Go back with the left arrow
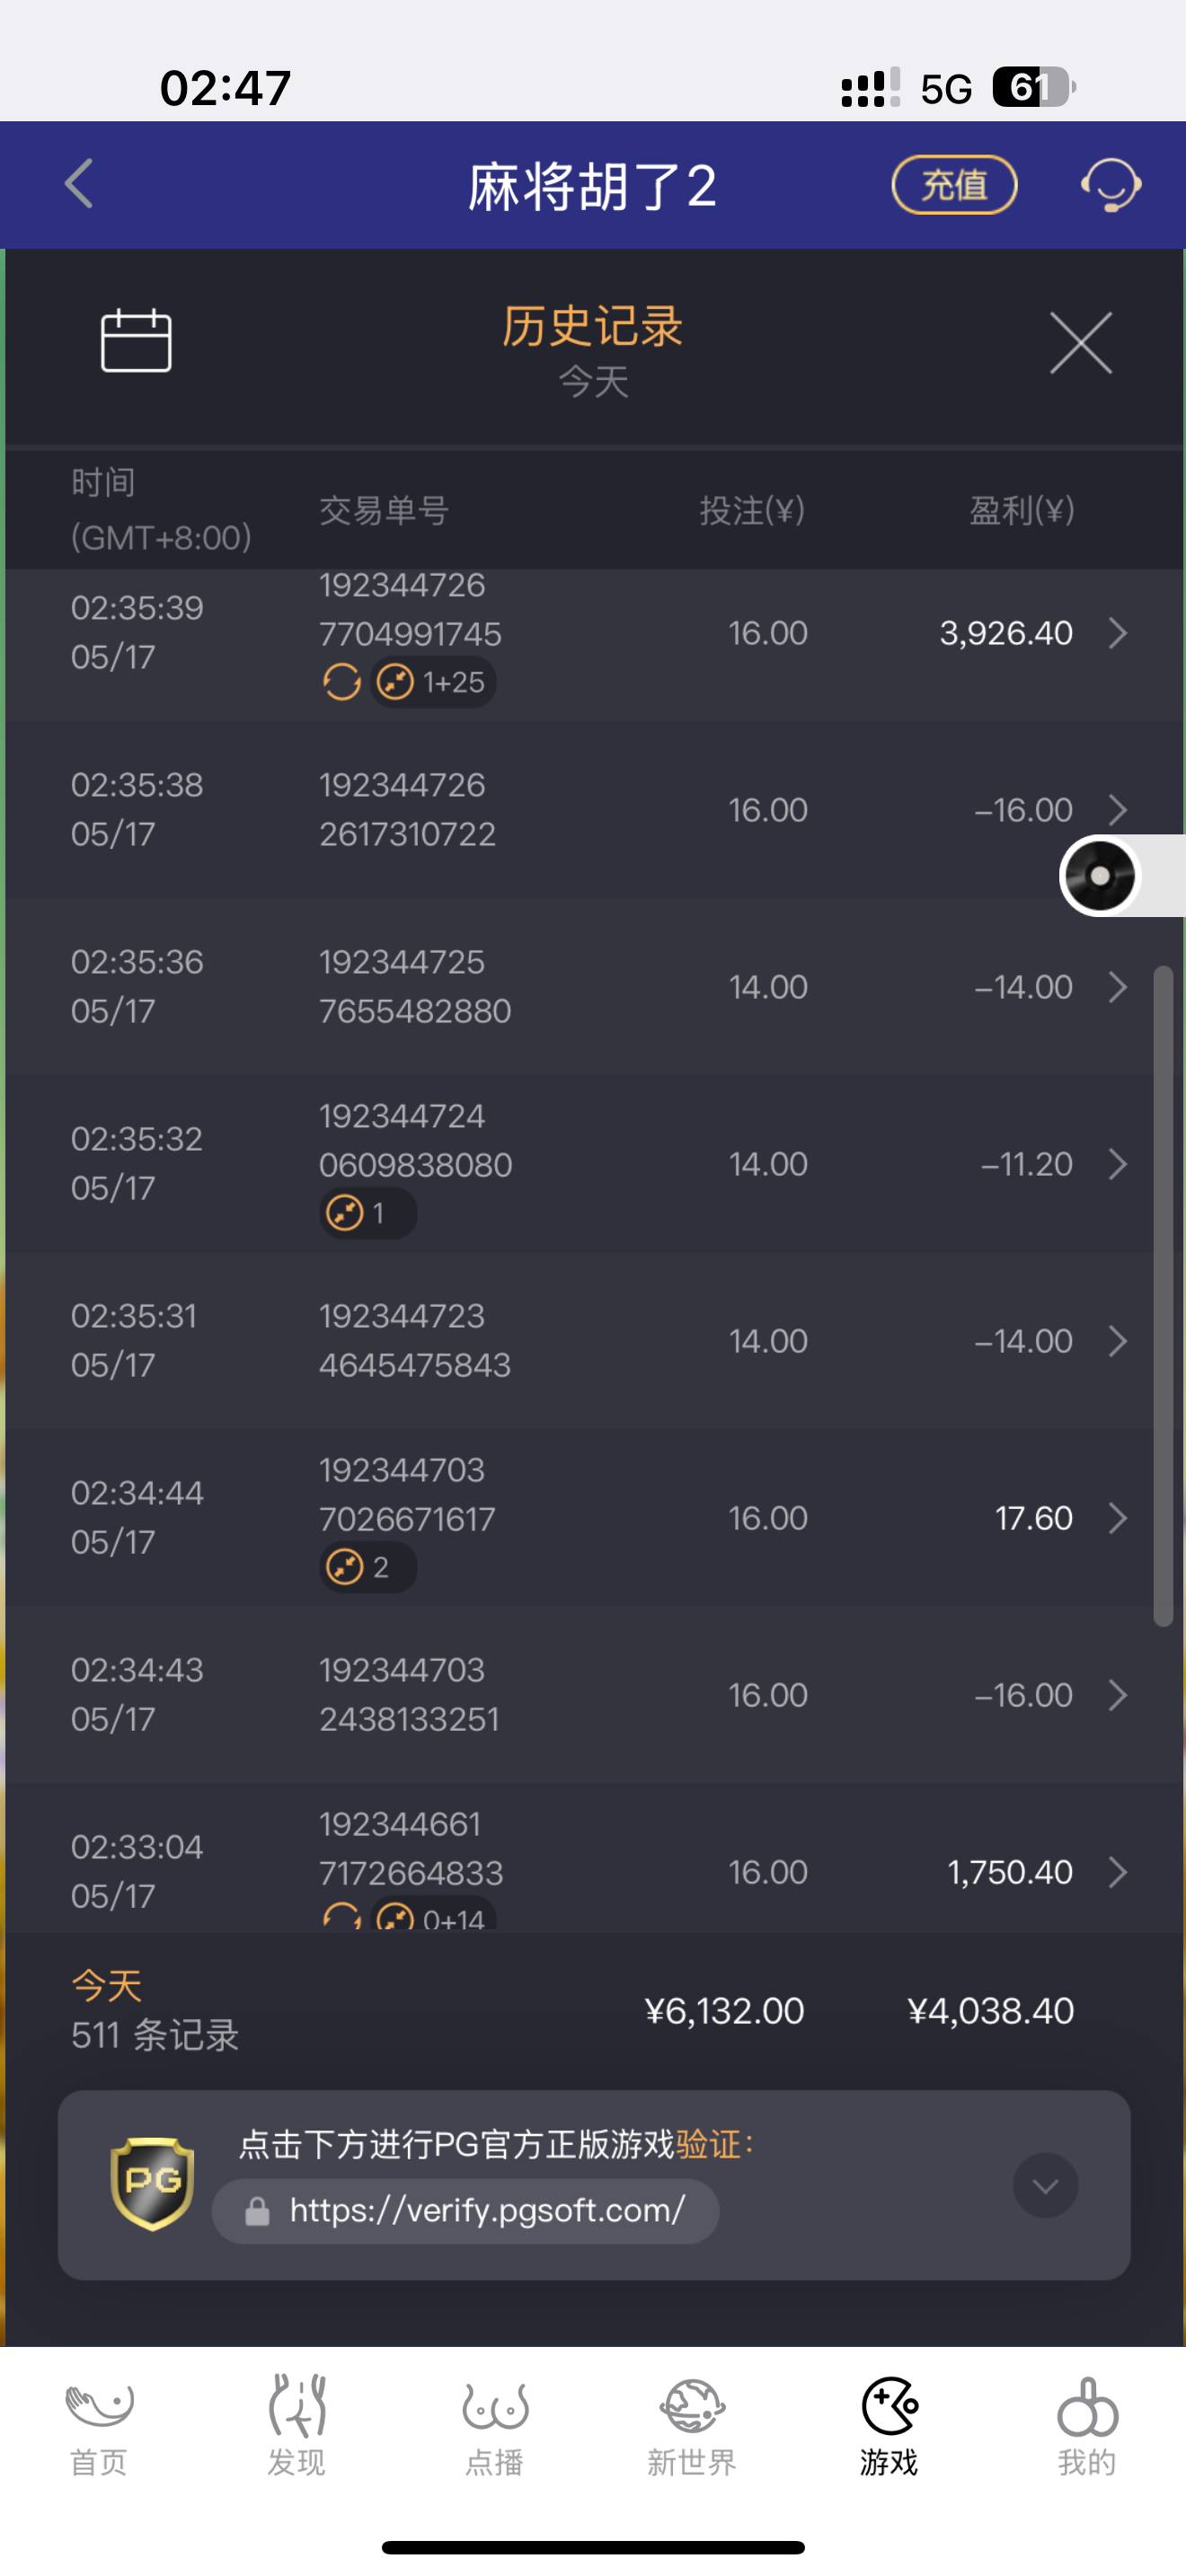The image size is (1186, 2576). tap(79, 184)
